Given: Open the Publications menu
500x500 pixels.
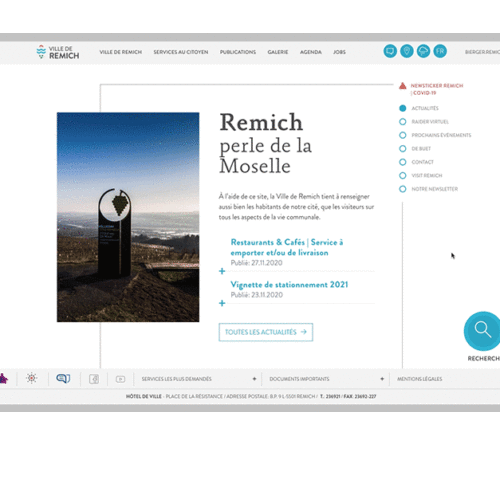Looking at the screenshot, I should point(238,52).
